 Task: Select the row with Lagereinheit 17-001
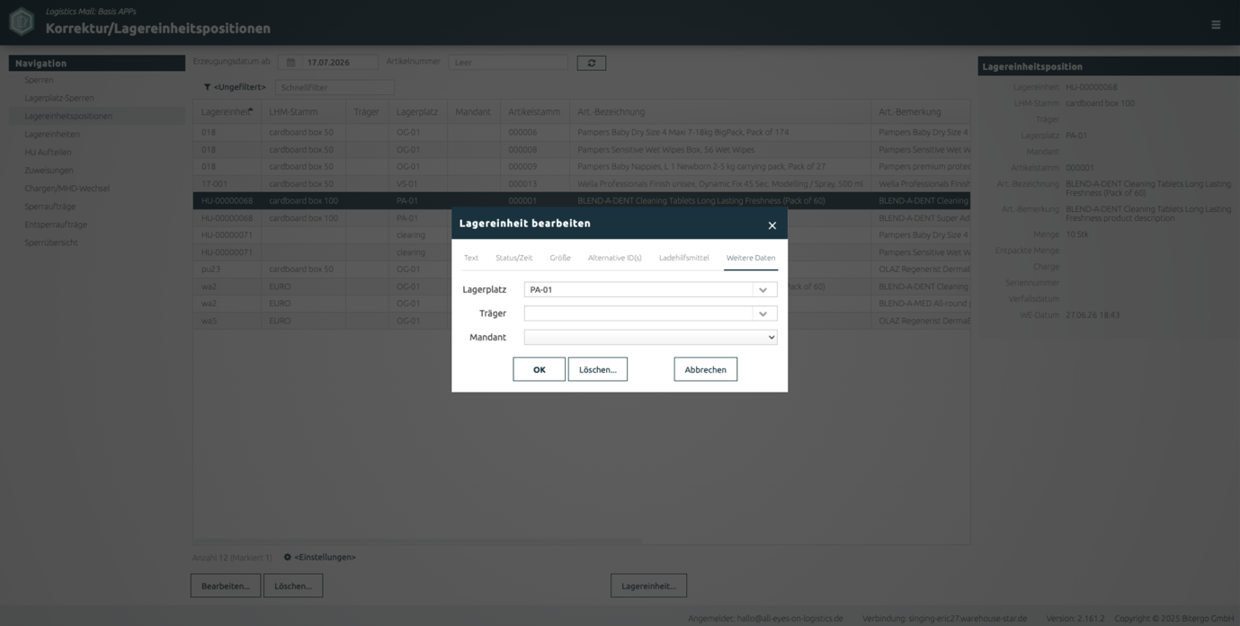click(581, 184)
